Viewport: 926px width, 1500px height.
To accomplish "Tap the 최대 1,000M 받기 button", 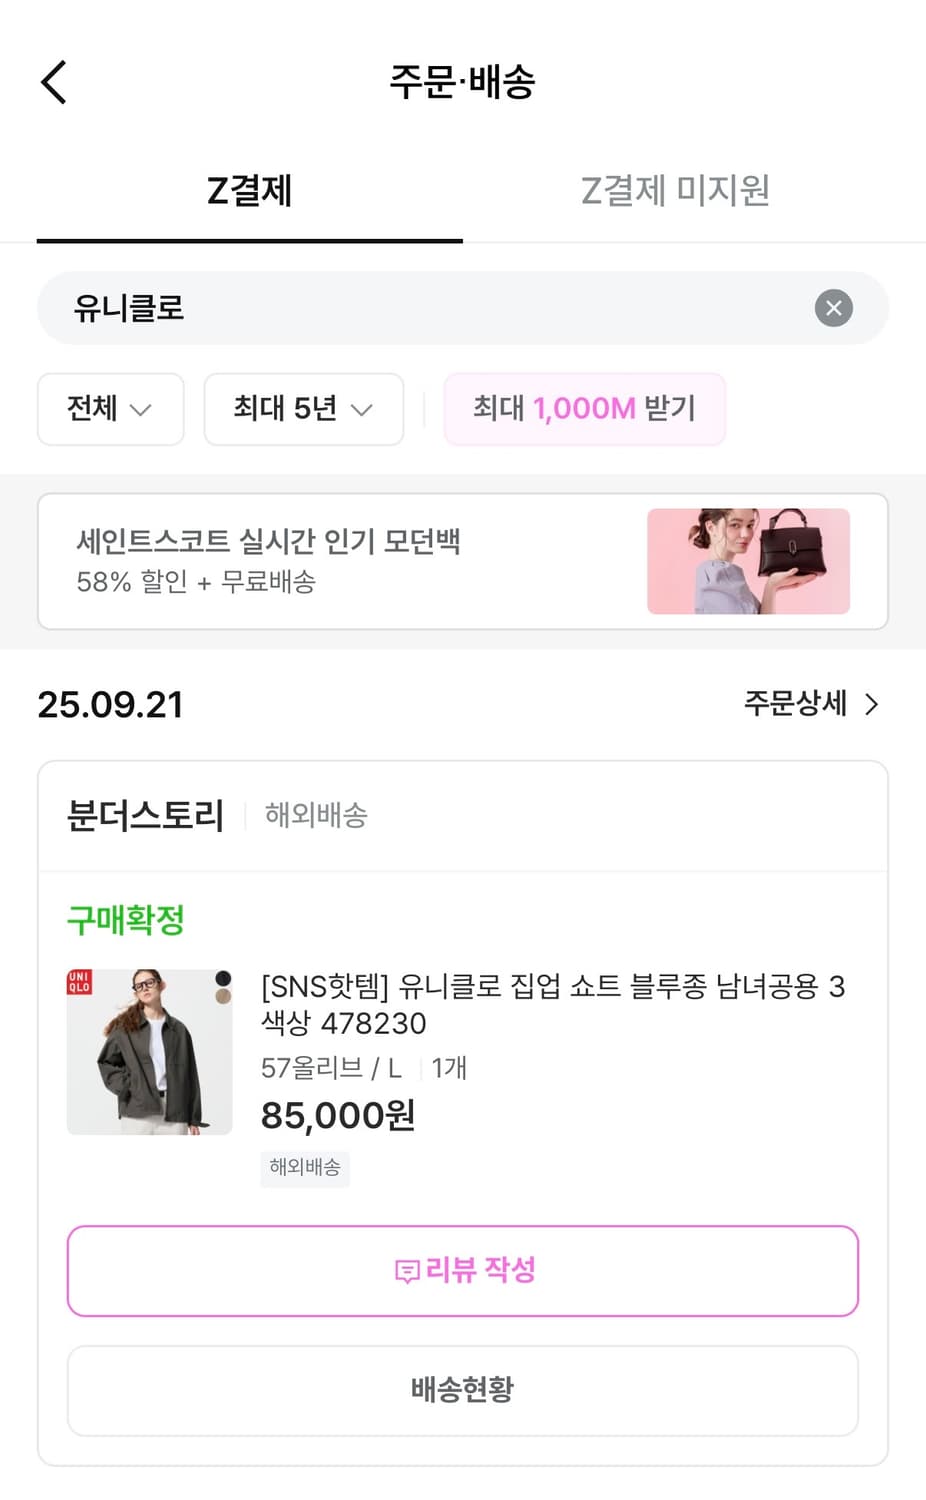I will coord(584,409).
